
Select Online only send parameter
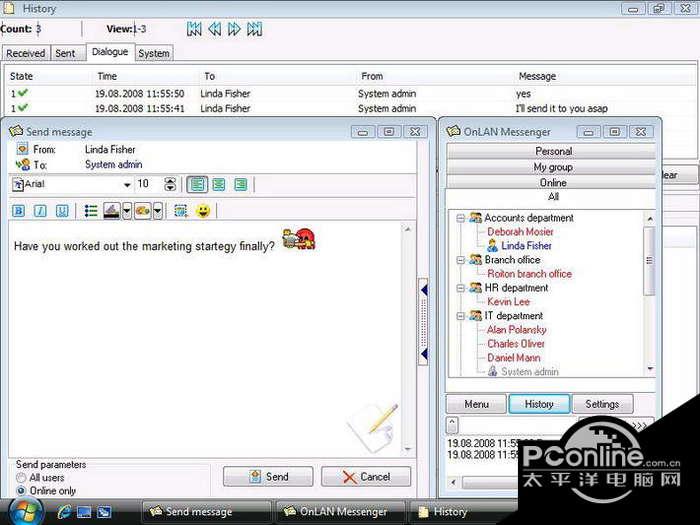click(21, 491)
